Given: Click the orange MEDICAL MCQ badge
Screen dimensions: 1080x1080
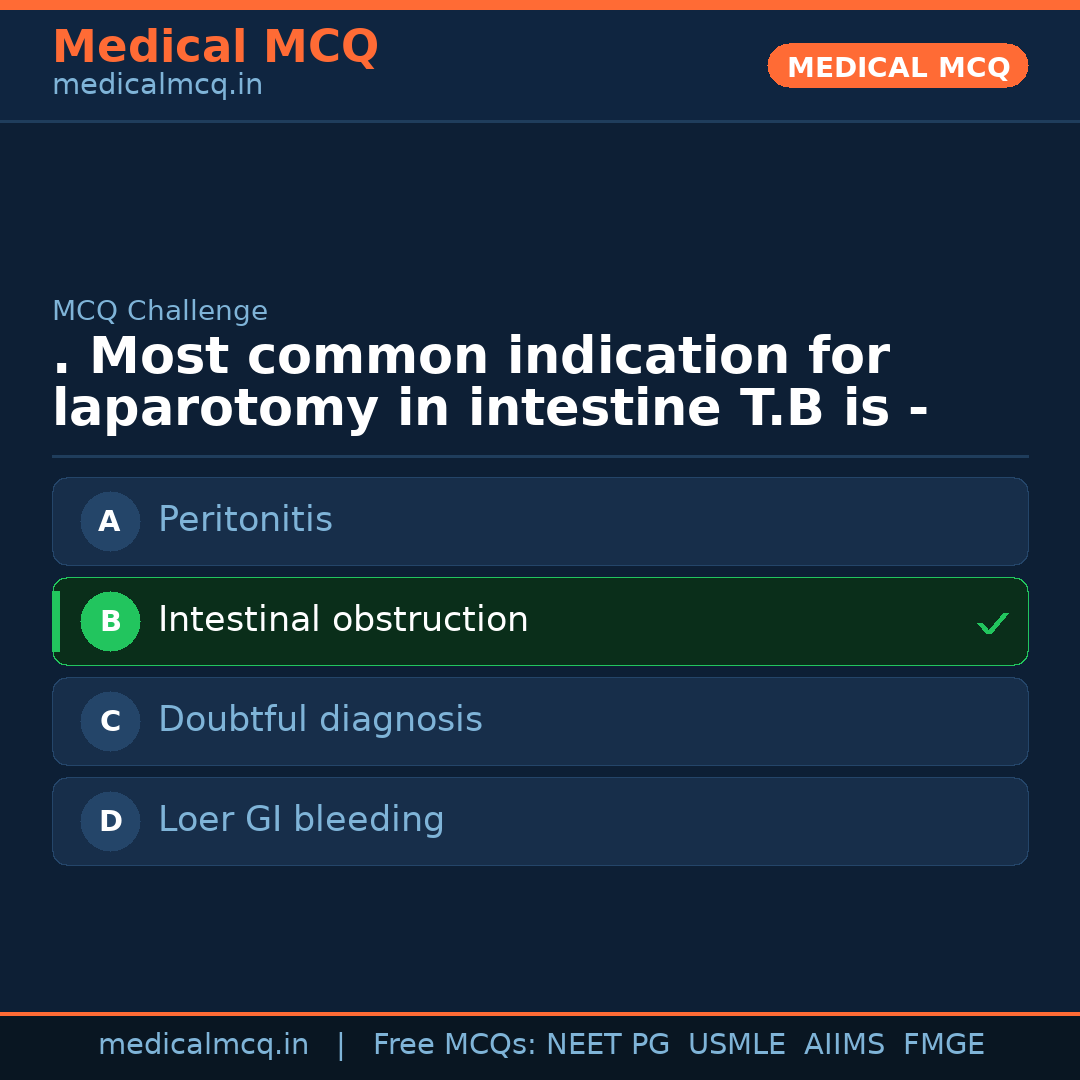Looking at the screenshot, I should click(897, 66).
